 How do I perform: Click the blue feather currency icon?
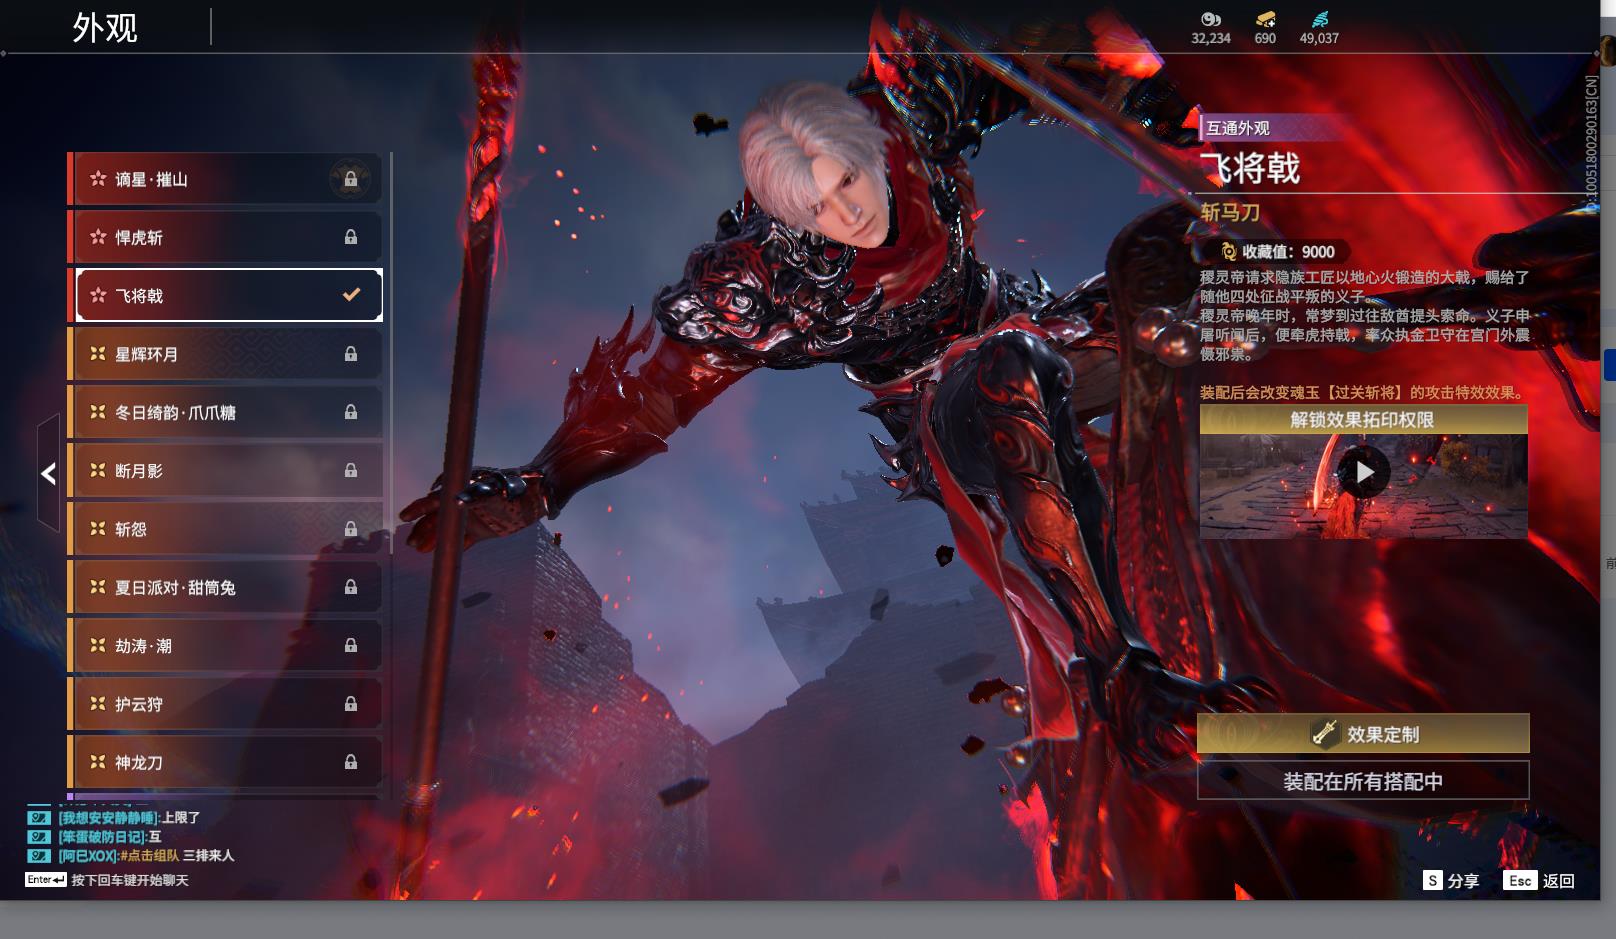coord(1319,19)
